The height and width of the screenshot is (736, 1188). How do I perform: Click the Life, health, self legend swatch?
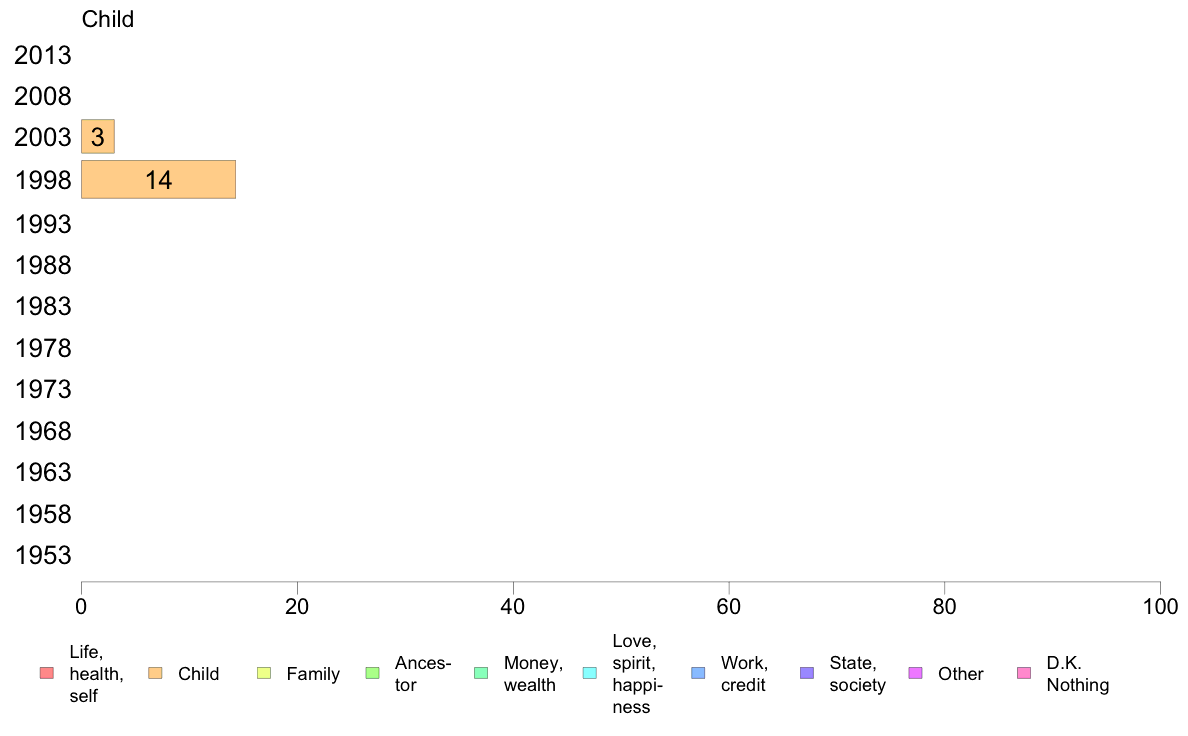pyautogui.click(x=47, y=673)
